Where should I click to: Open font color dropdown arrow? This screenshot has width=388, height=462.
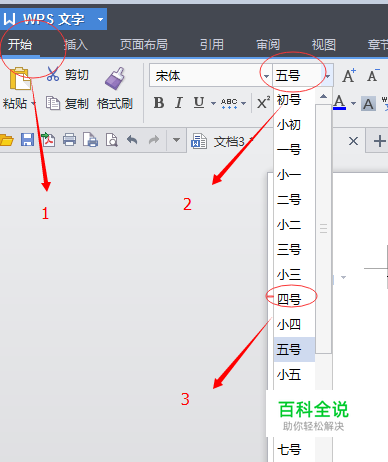(353, 104)
